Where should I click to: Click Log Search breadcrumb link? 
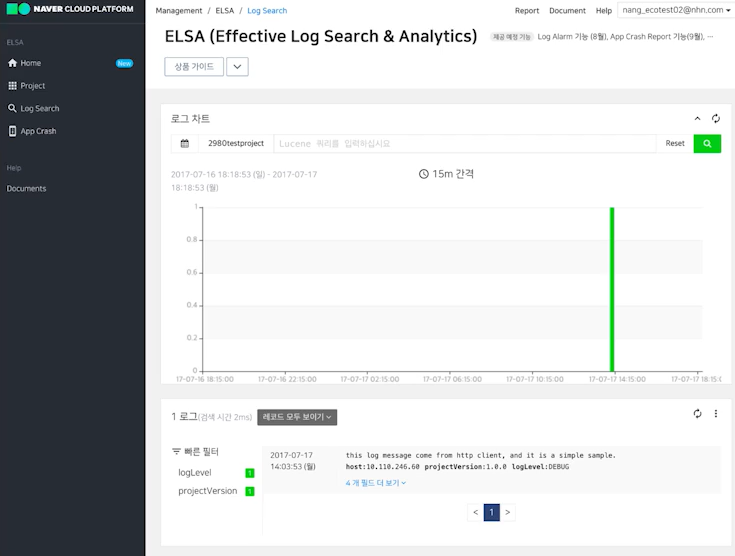point(267,10)
